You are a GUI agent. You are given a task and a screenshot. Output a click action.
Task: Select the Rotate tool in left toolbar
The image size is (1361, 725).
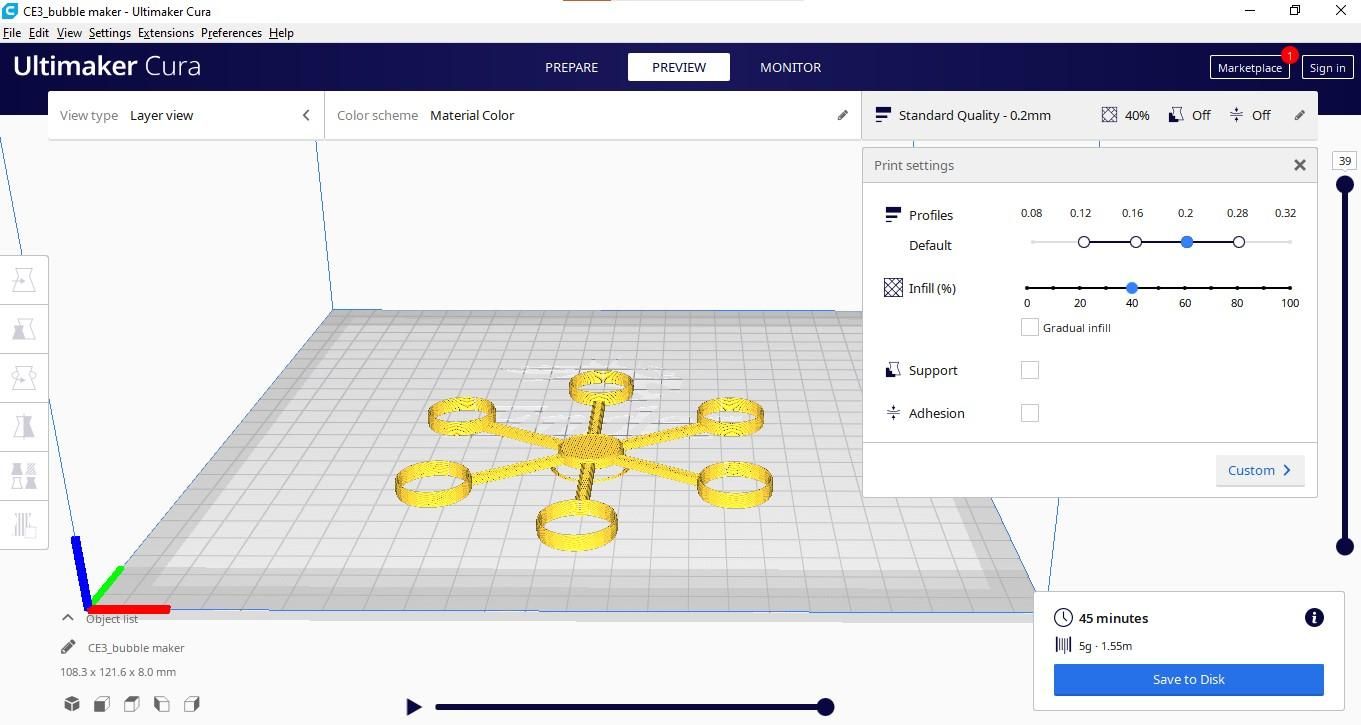[x=24, y=378]
